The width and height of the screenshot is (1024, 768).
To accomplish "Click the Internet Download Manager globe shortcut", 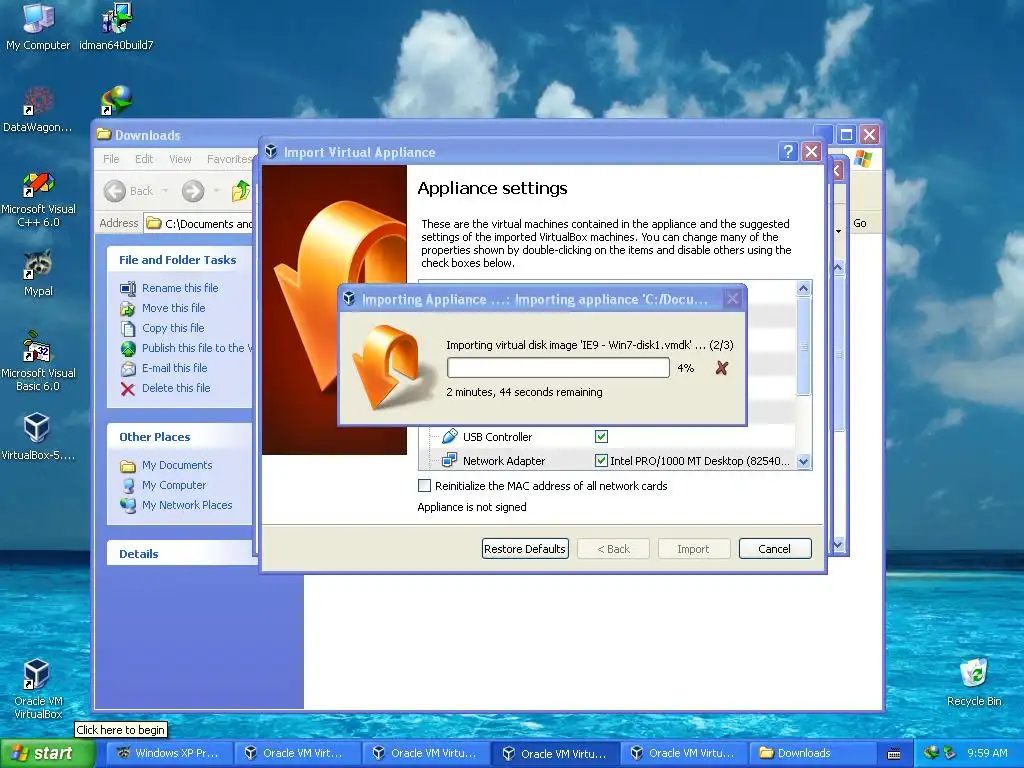I will [117, 100].
